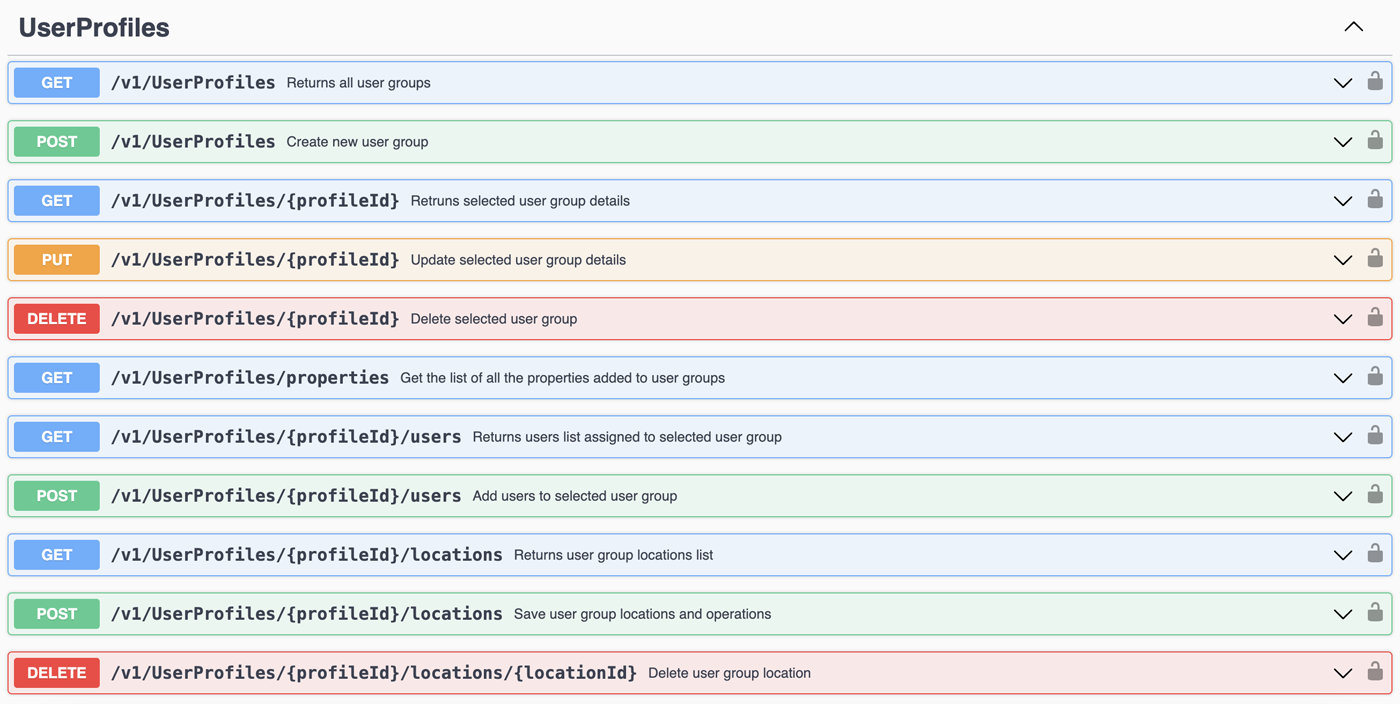Click lock icon on DELETE selected user group
The height and width of the screenshot is (704, 1400).
click(1375, 318)
